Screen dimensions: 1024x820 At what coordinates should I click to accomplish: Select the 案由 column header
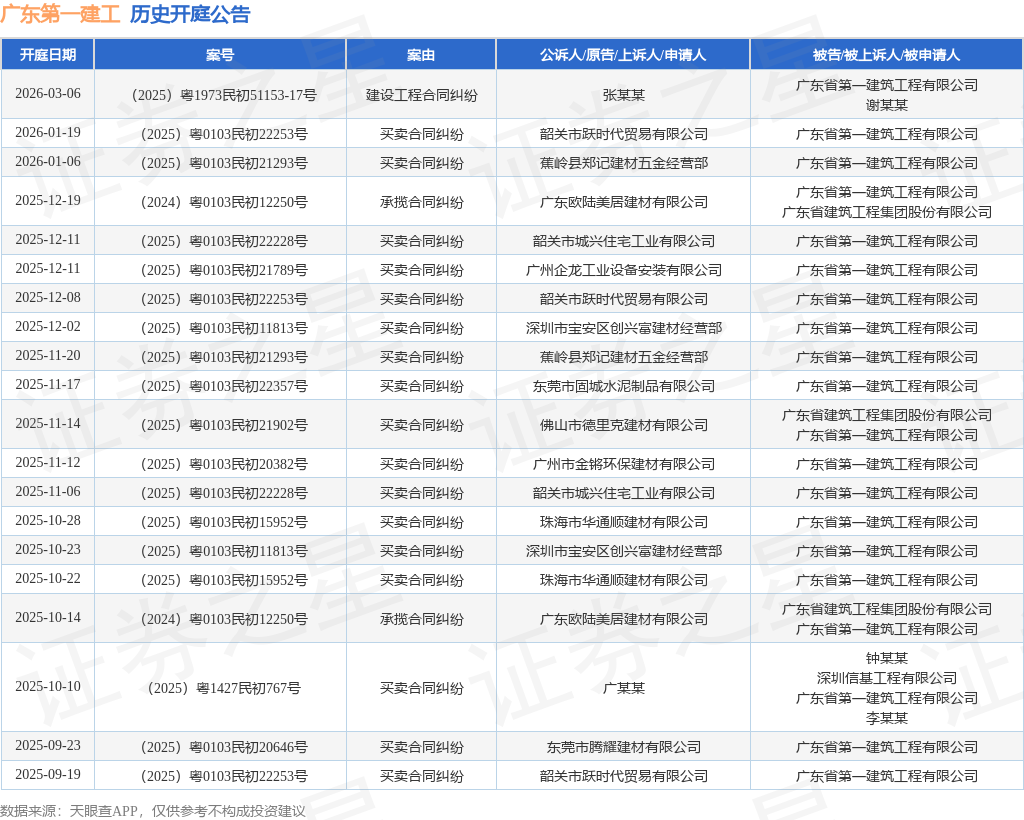[x=421, y=55]
